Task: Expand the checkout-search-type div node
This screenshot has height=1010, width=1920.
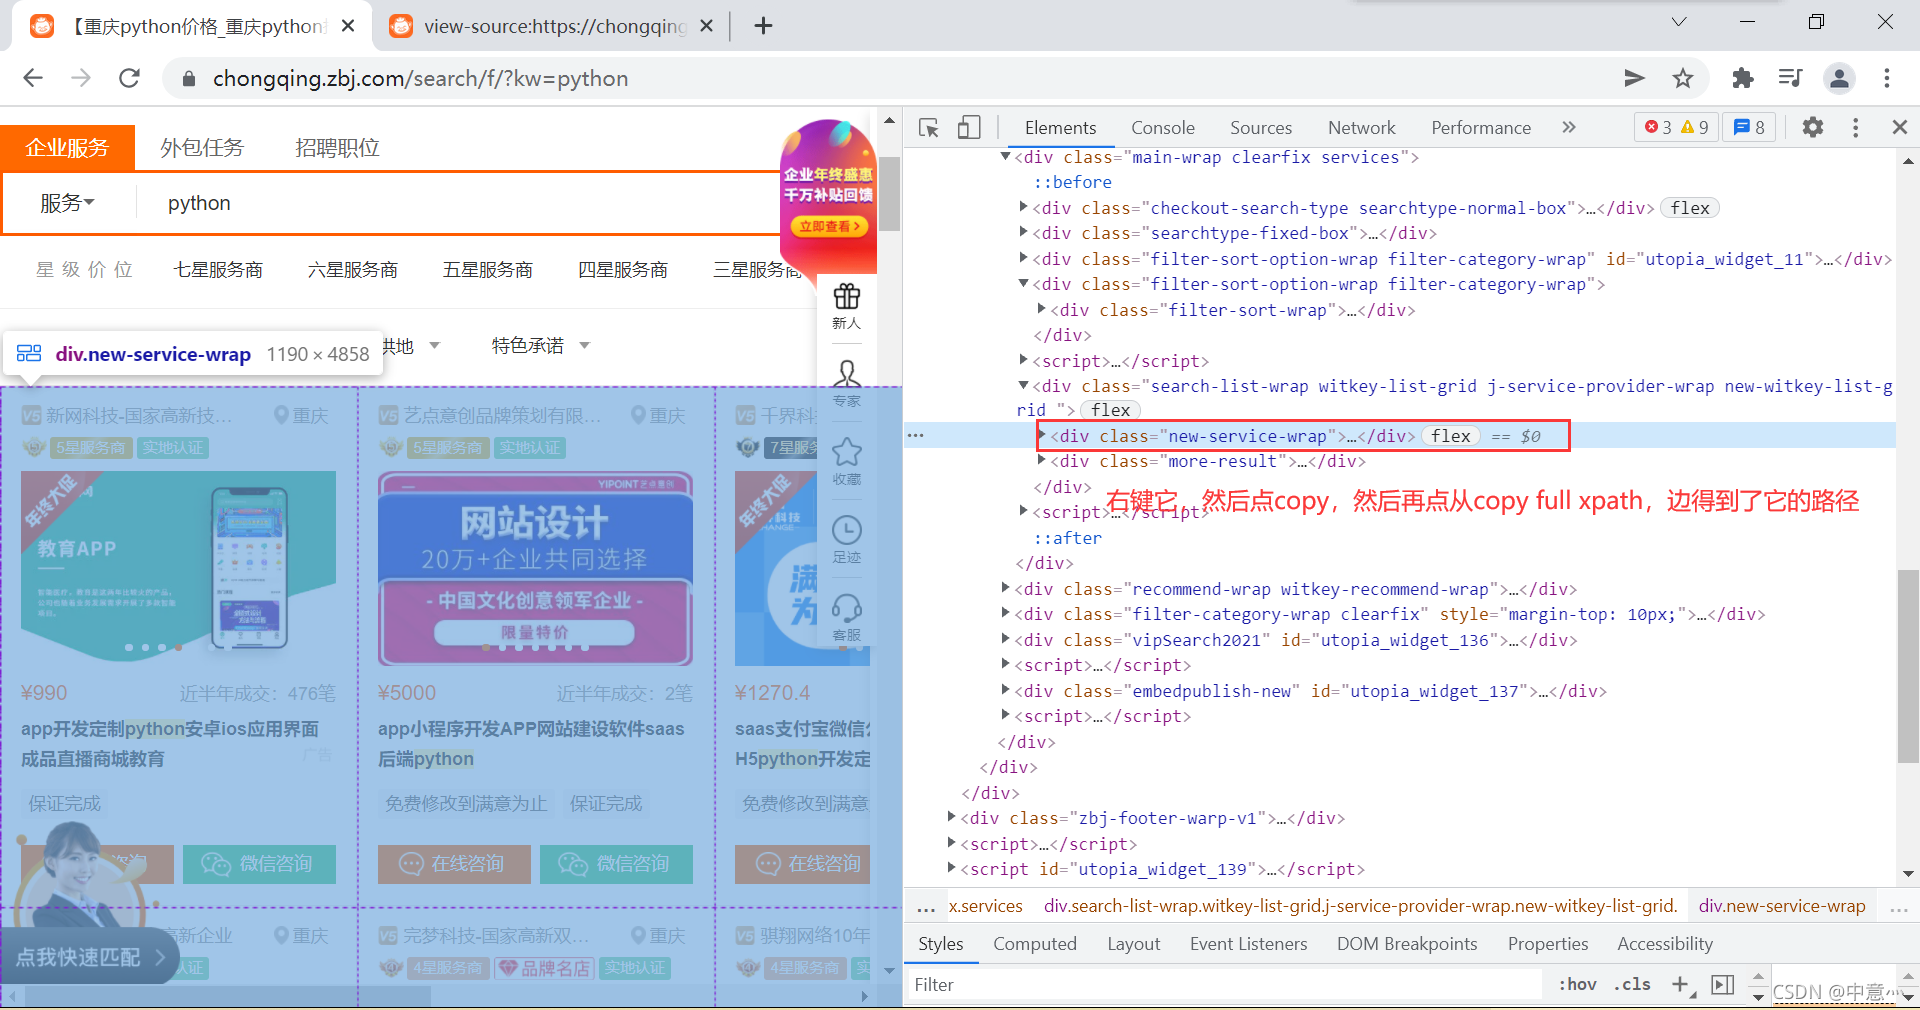Action: [1023, 207]
